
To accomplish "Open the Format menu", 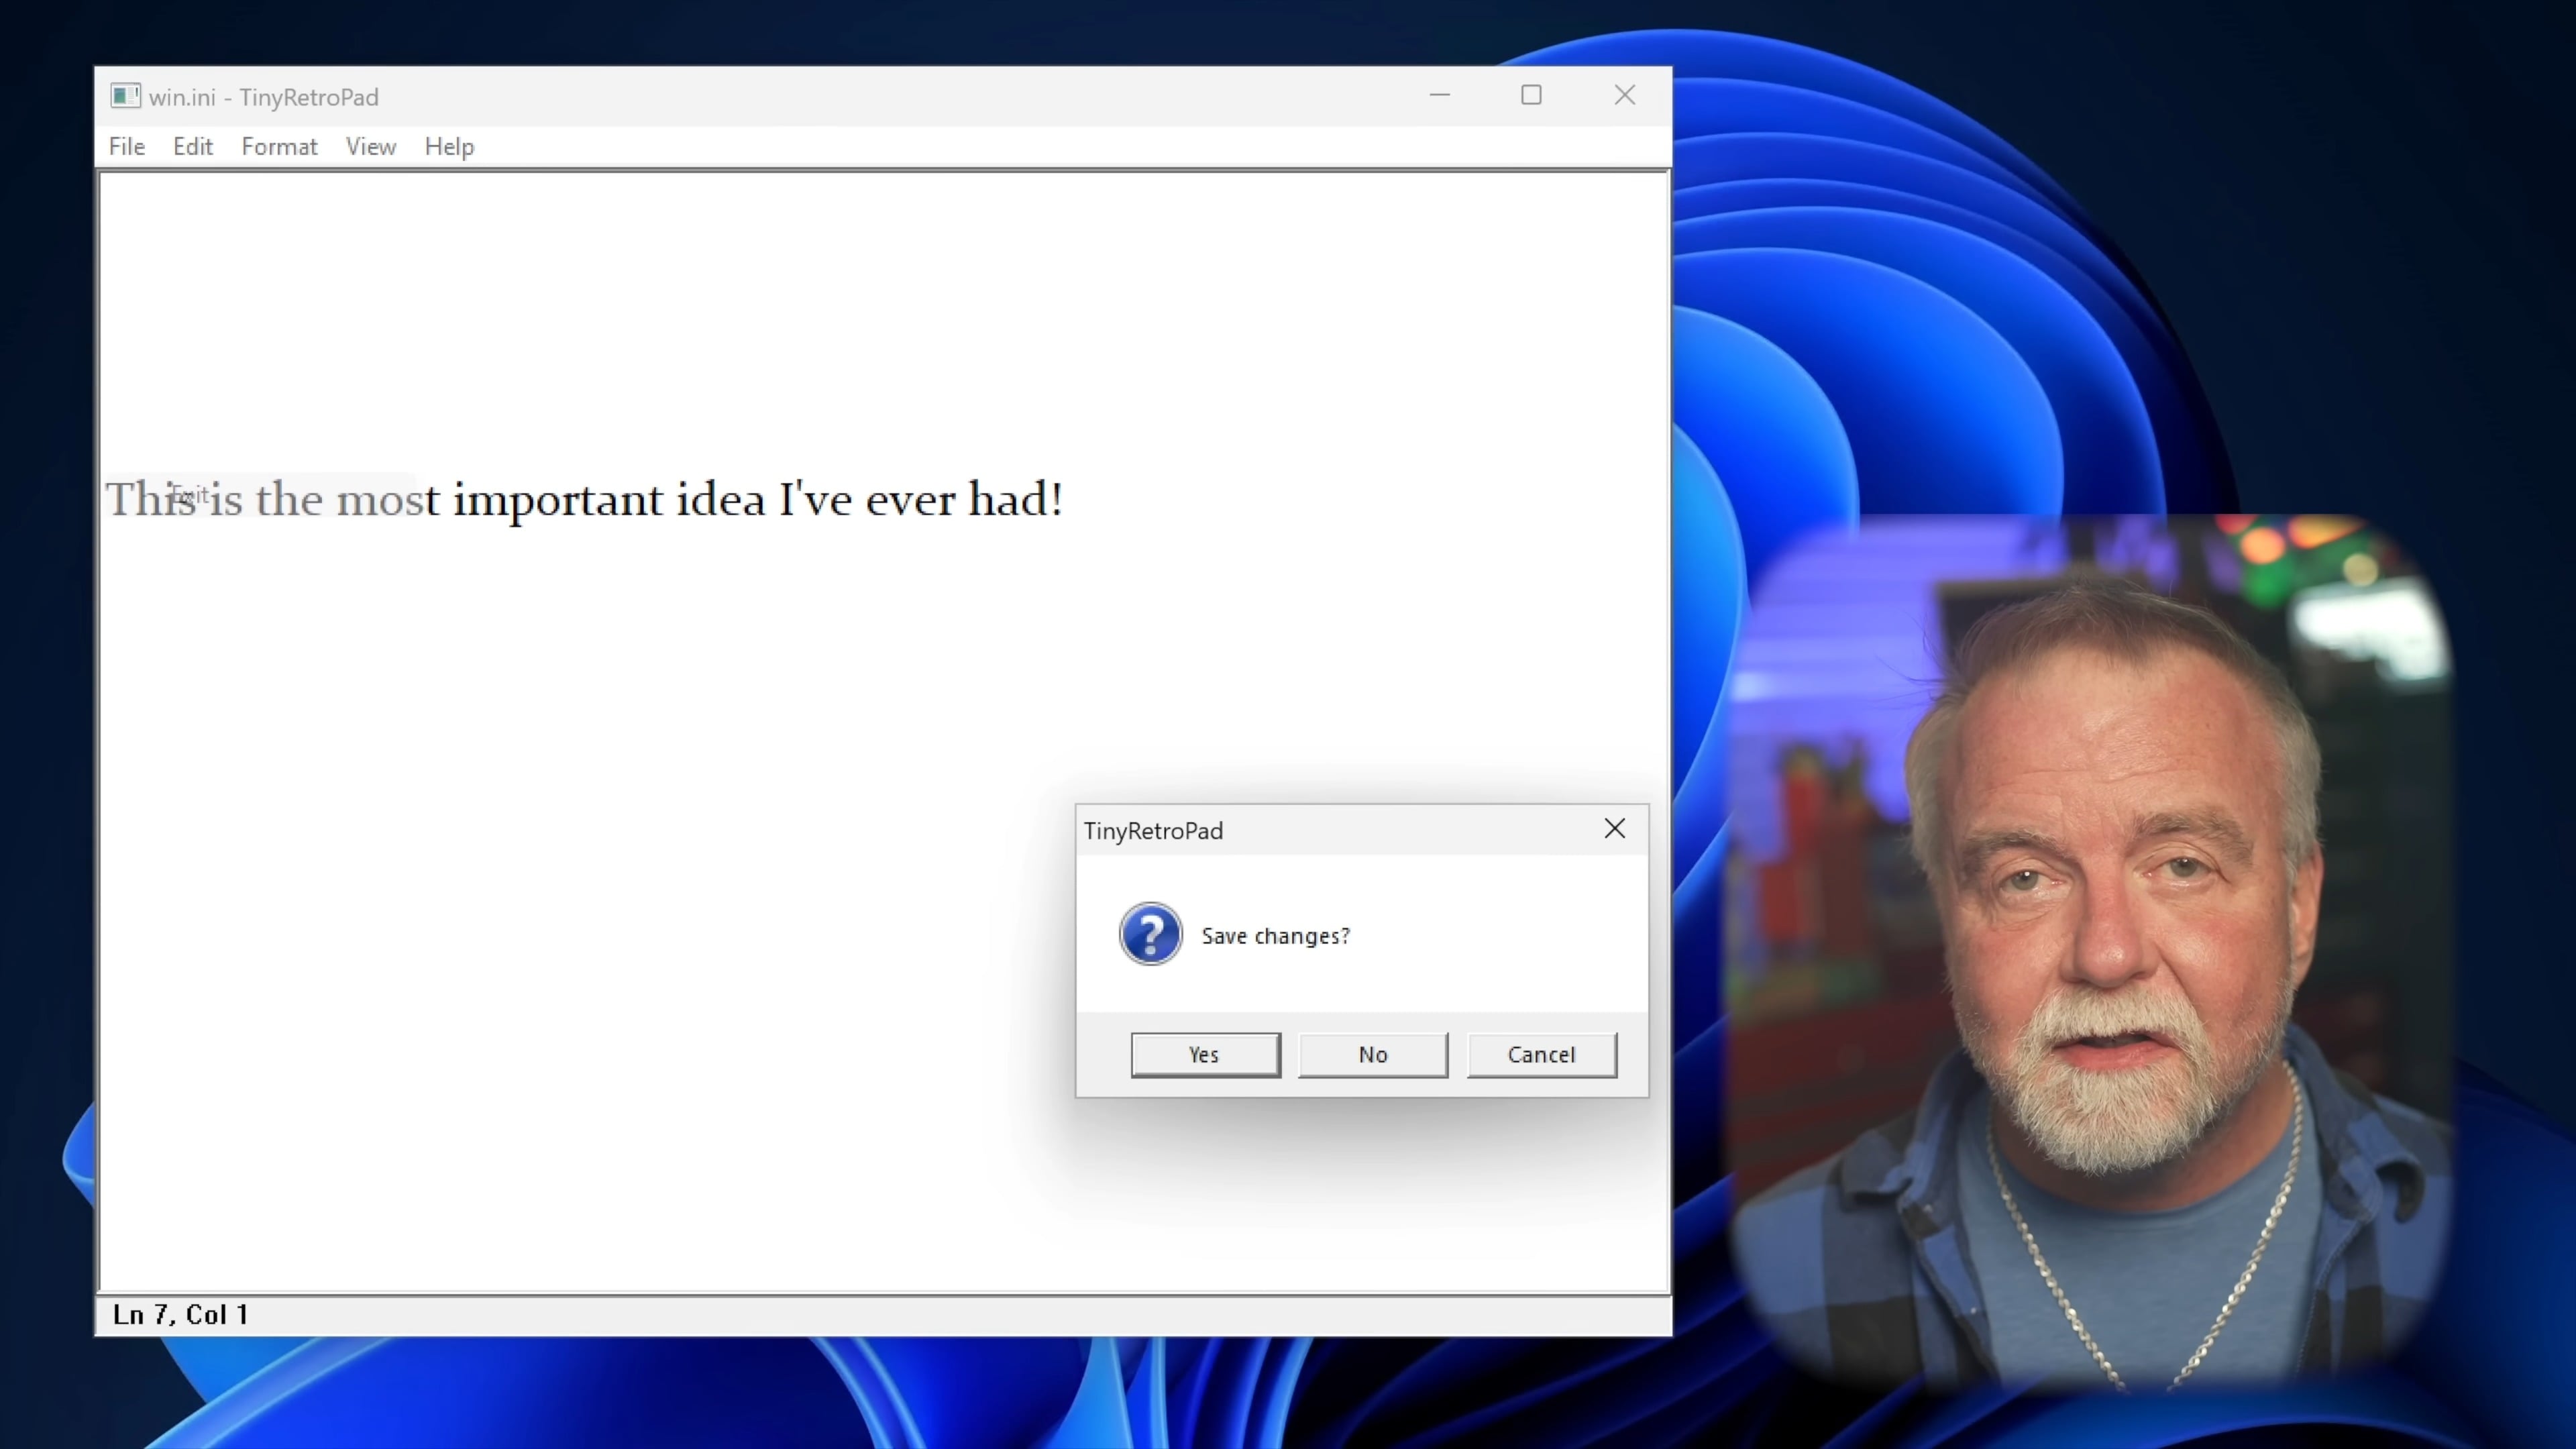I will [x=279, y=147].
